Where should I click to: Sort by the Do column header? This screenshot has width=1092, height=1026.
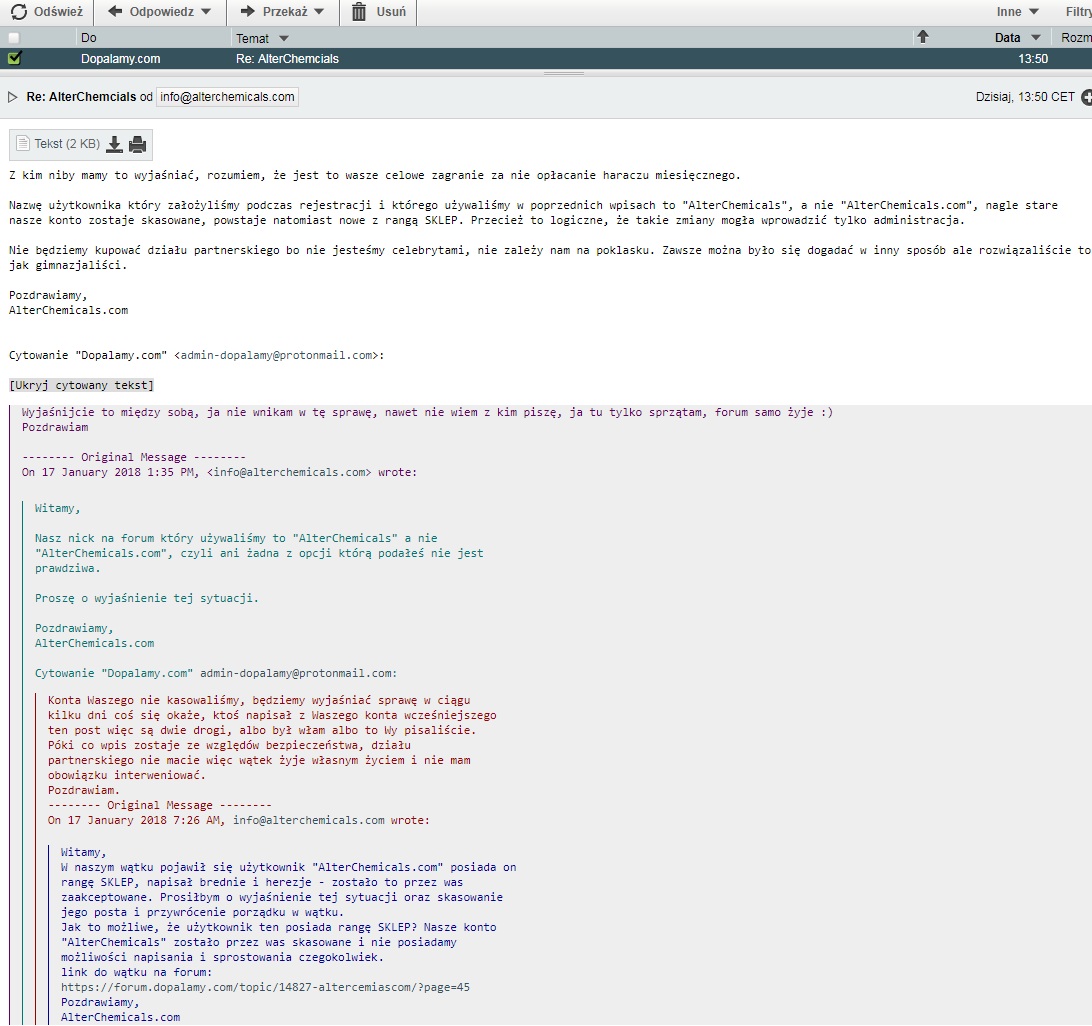(x=88, y=38)
